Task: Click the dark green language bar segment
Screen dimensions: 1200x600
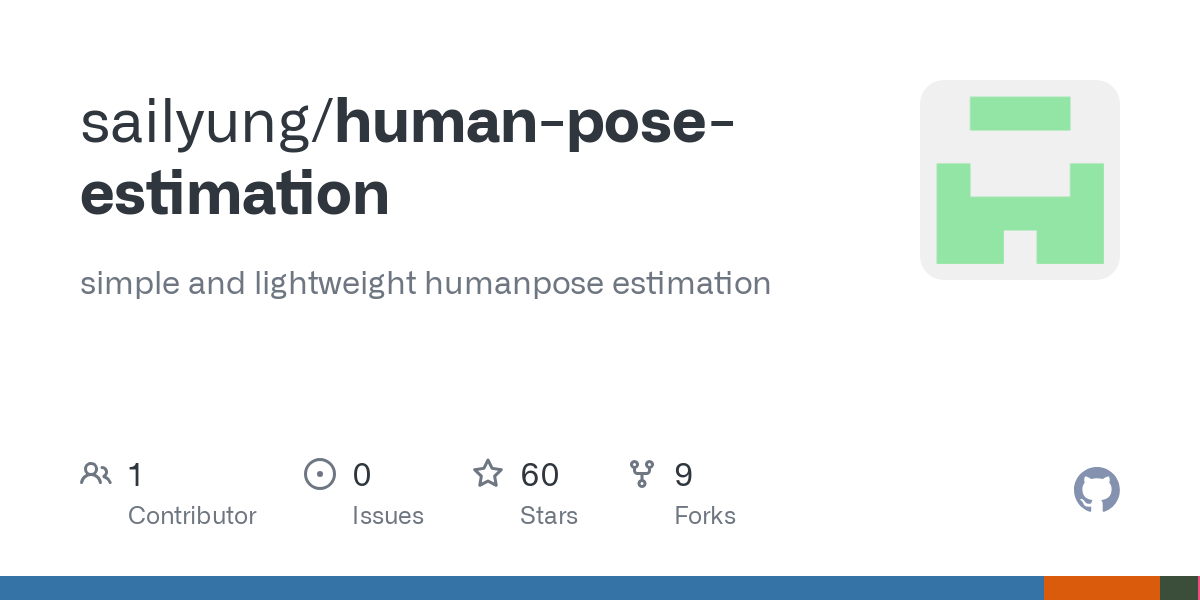Action: (x=1178, y=588)
